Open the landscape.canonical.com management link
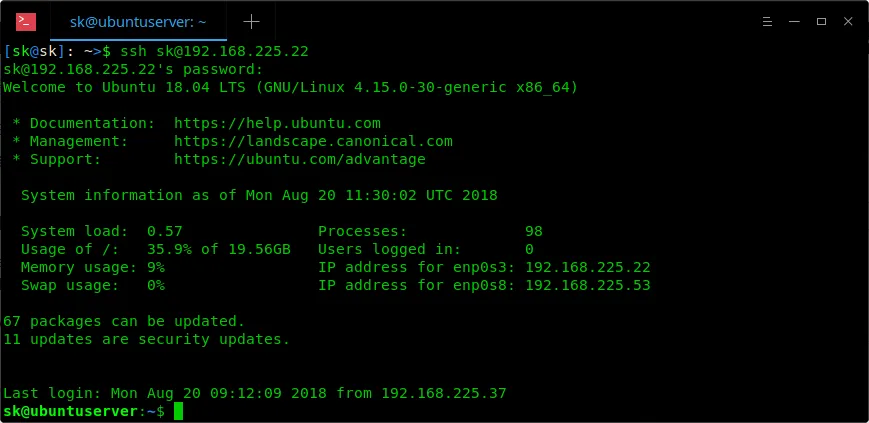The width and height of the screenshot is (869, 423). coord(313,141)
